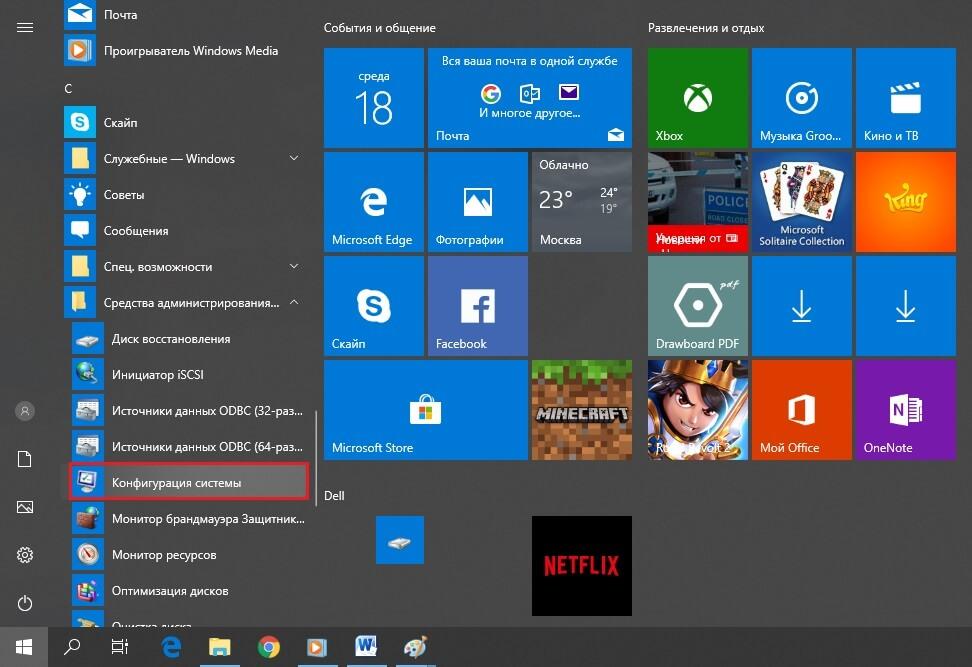Click the Power button in Start
The height and width of the screenshot is (667, 972).
coord(25,603)
